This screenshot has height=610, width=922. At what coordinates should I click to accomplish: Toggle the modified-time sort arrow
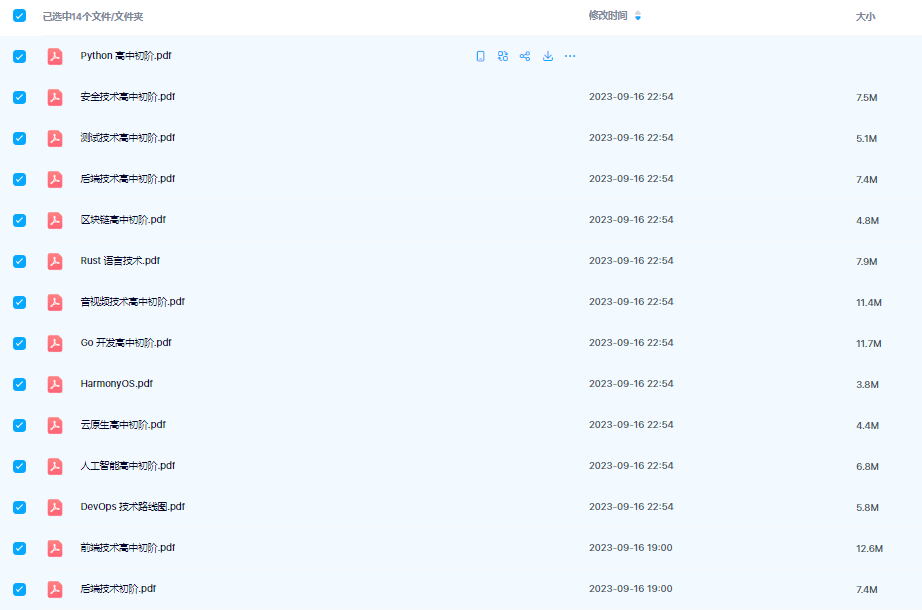(x=638, y=16)
